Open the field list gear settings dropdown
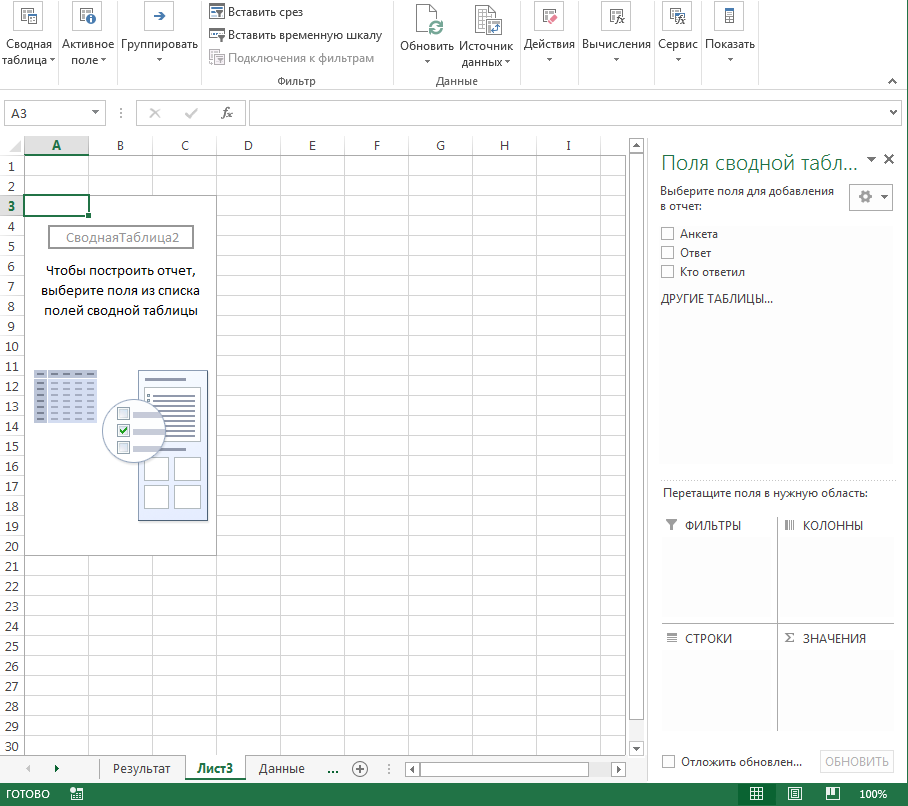The width and height of the screenshot is (908, 806). pyautogui.click(x=870, y=197)
